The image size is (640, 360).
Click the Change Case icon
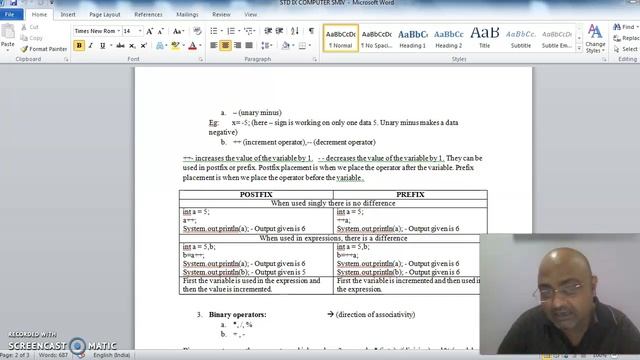178,31
